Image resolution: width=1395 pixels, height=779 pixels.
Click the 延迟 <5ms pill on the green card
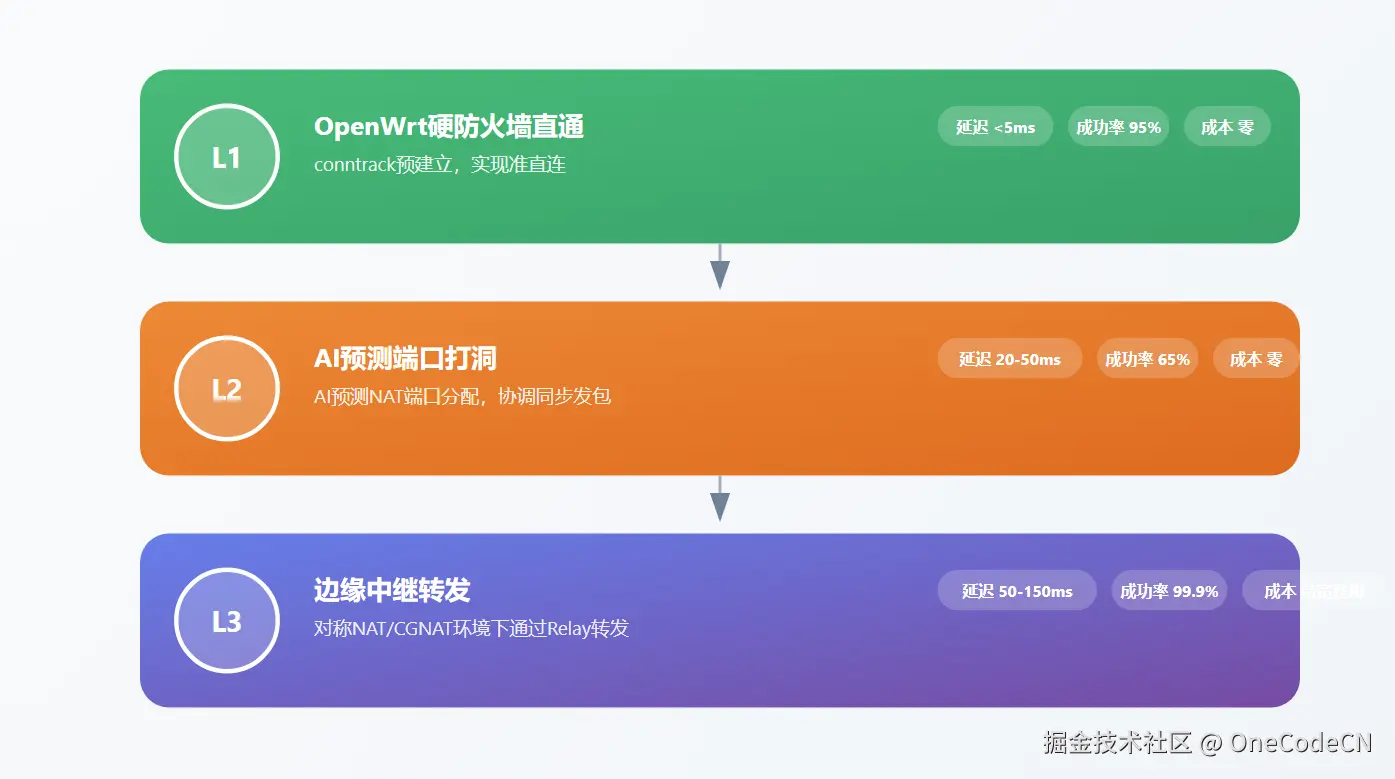tap(994, 126)
